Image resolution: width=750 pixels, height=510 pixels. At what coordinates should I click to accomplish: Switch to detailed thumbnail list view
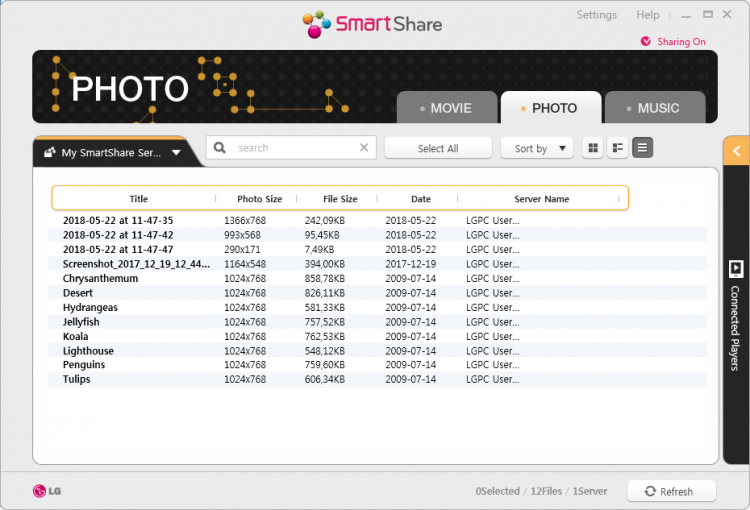coord(618,148)
